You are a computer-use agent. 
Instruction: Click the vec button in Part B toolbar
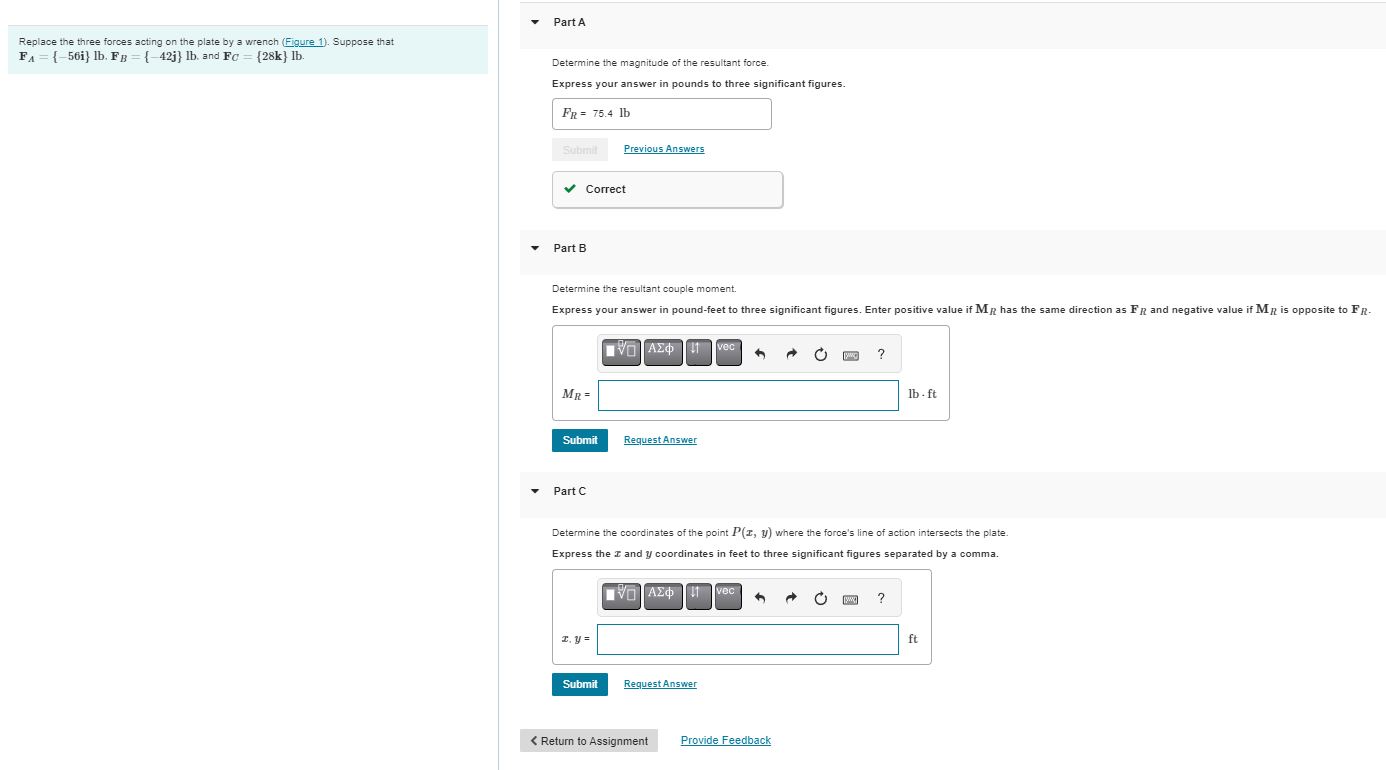(727, 352)
